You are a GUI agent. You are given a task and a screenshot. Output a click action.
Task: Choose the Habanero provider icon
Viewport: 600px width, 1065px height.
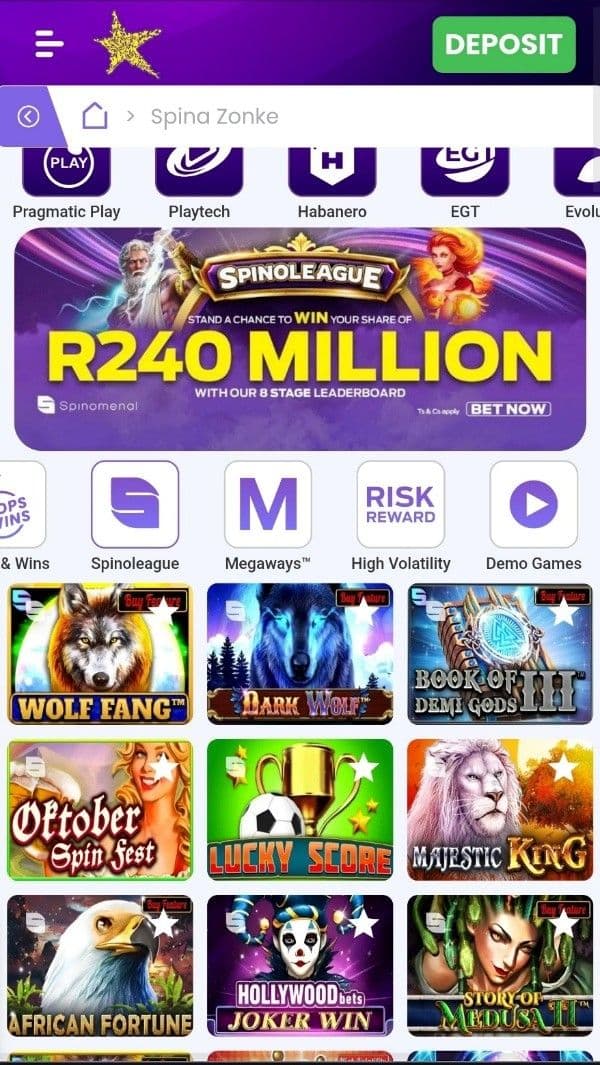pyautogui.click(x=332, y=171)
